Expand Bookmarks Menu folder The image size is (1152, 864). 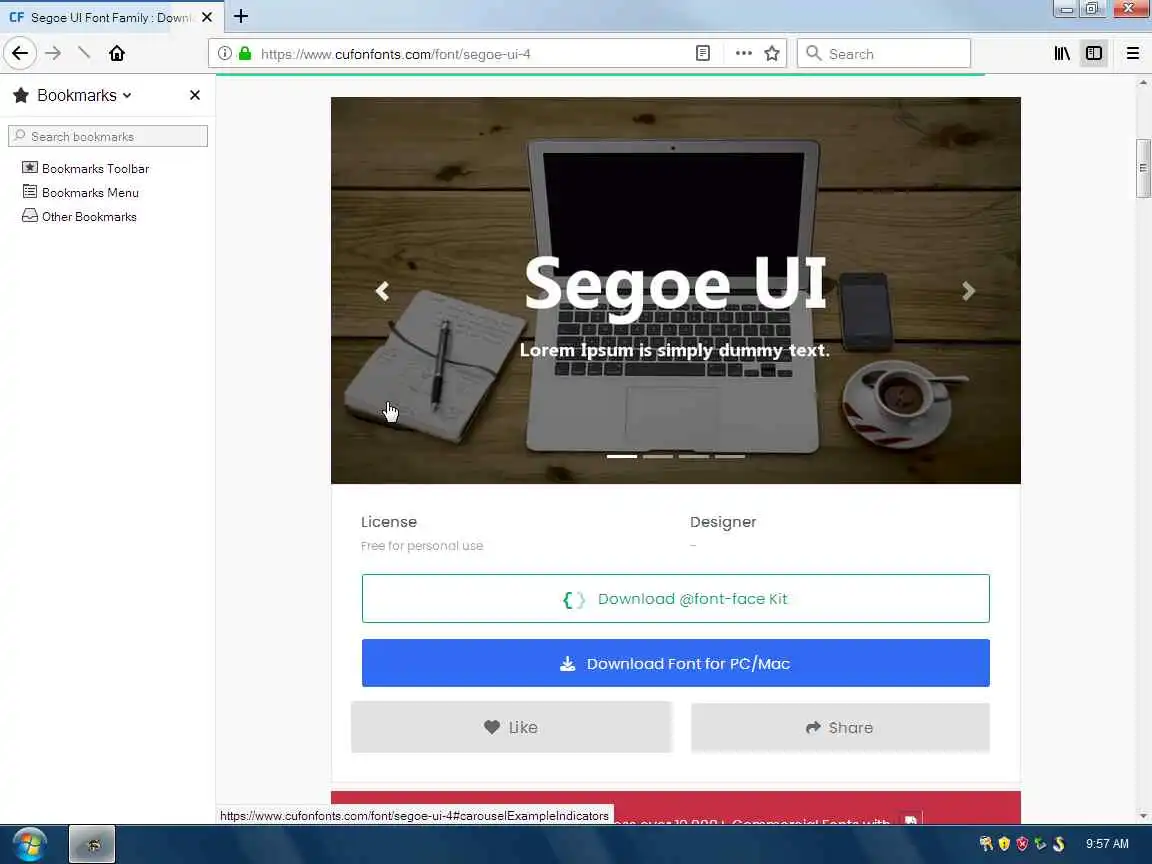point(81,192)
